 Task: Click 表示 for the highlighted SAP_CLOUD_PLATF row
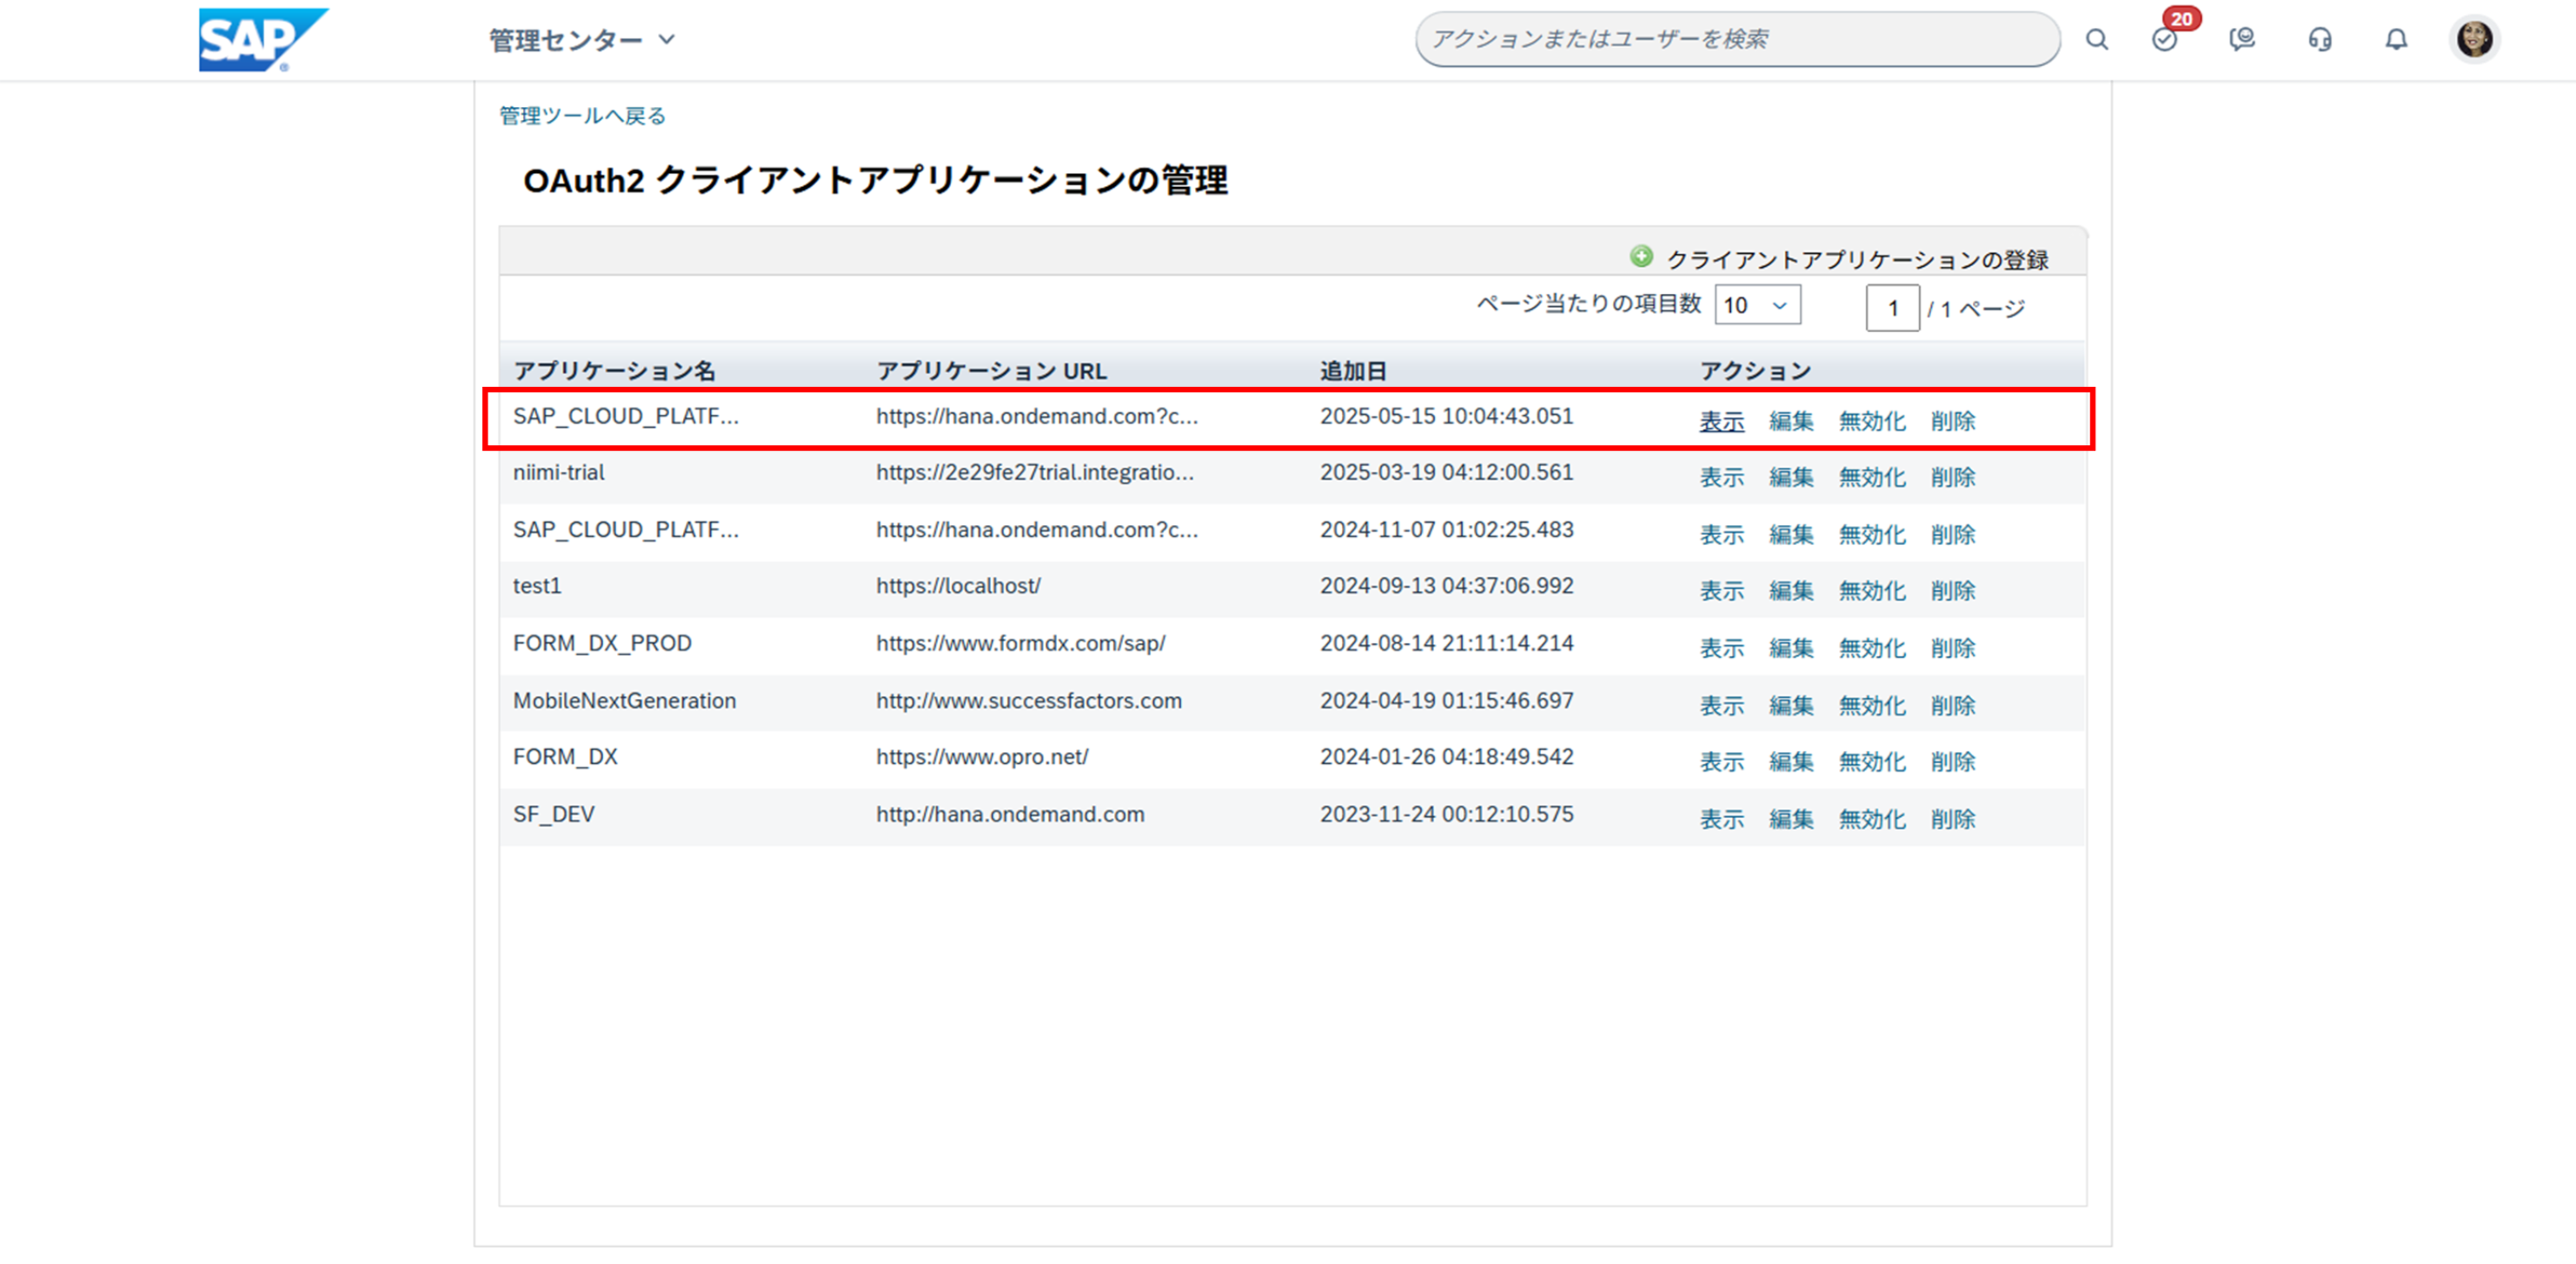tap(1721, 421)
